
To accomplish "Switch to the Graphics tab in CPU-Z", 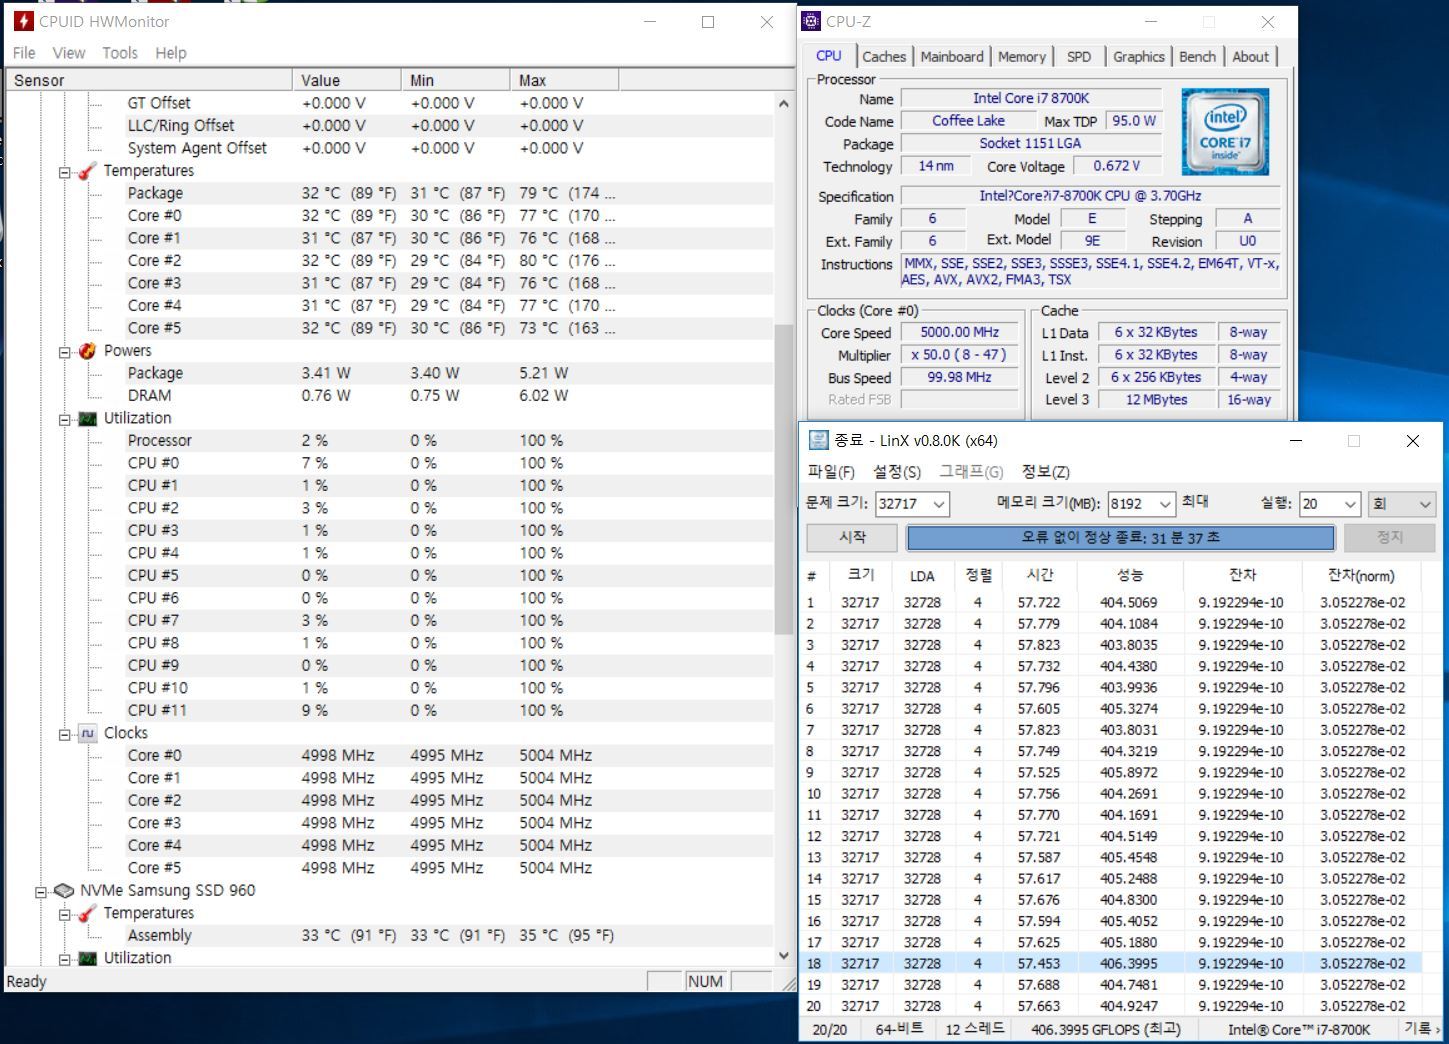I will [1139, 57].
